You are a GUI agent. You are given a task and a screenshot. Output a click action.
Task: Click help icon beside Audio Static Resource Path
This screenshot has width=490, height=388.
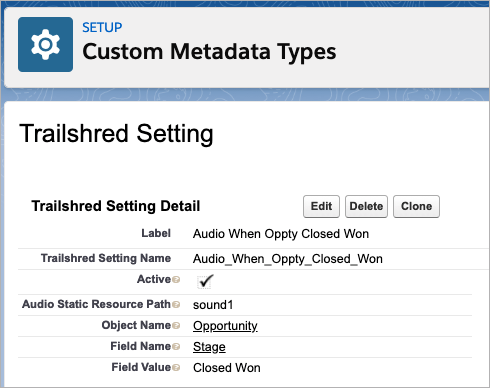tap(176, 304)
